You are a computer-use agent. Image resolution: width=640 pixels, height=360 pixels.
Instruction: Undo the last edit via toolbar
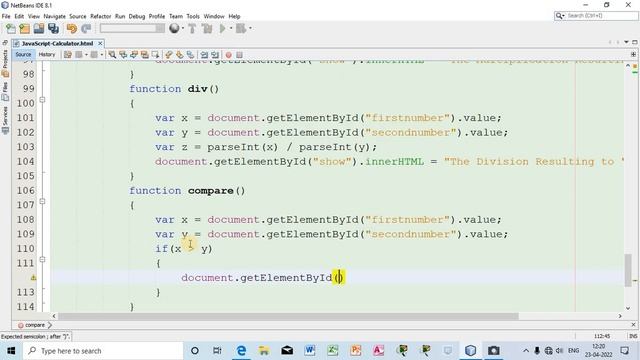point(72,29)
